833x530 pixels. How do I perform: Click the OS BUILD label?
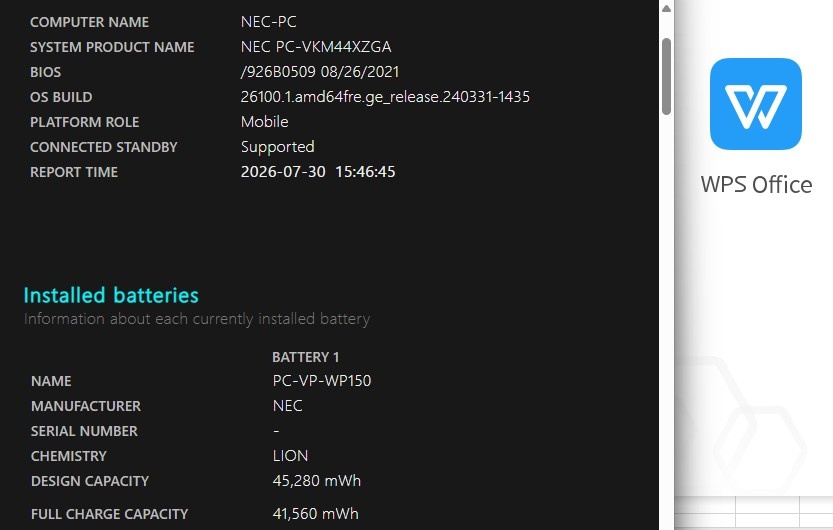(x=61, y=97)
